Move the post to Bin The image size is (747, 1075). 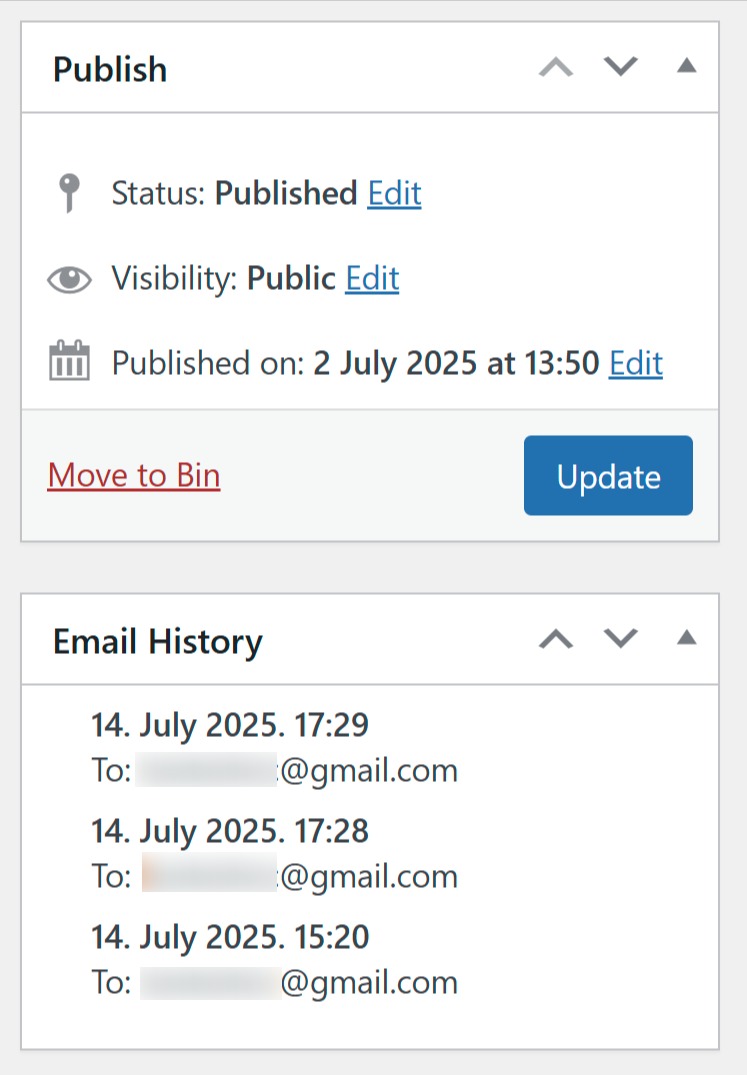pyautogui.click(x=134, y=475)
